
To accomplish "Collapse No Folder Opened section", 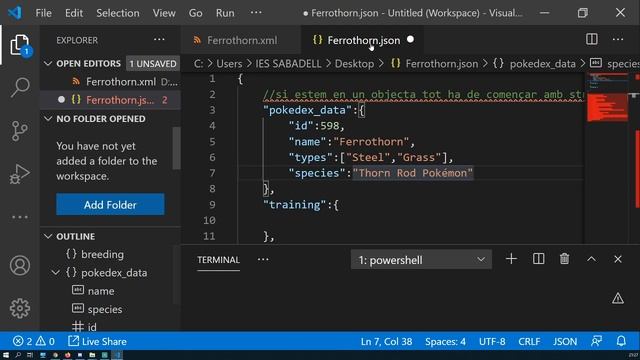I will point(48,119).
